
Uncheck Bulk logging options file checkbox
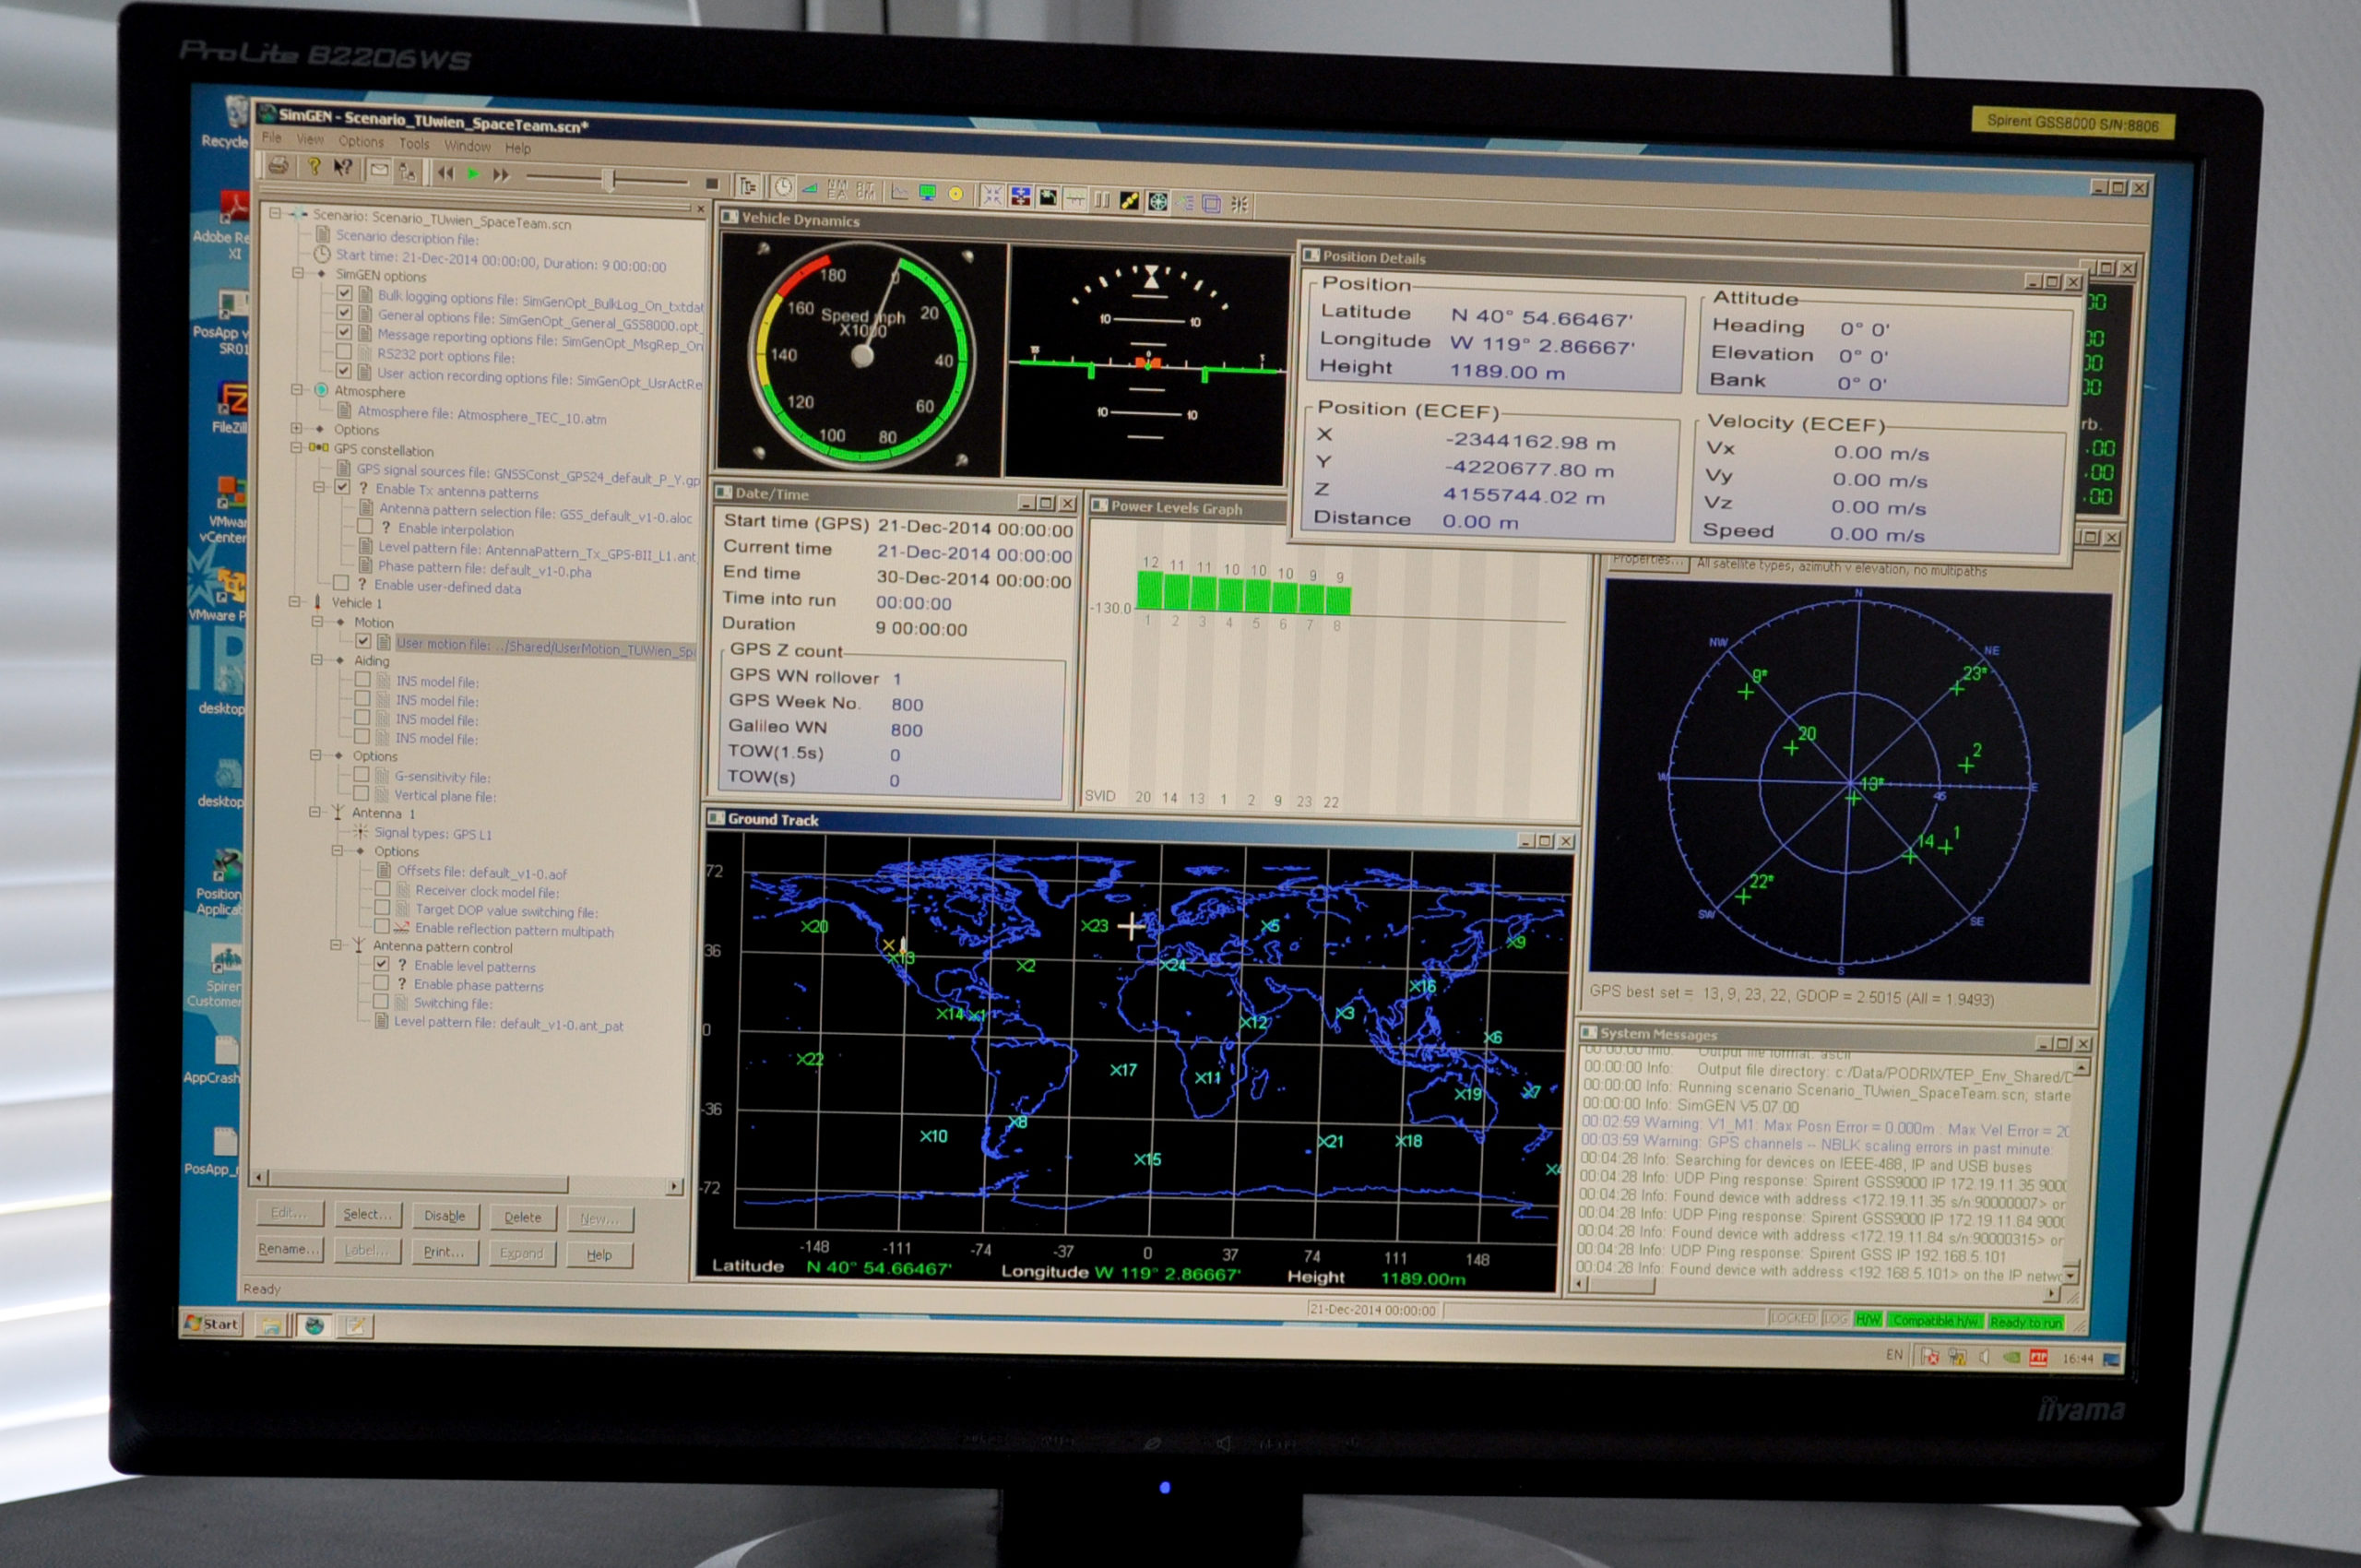point(344,293)
